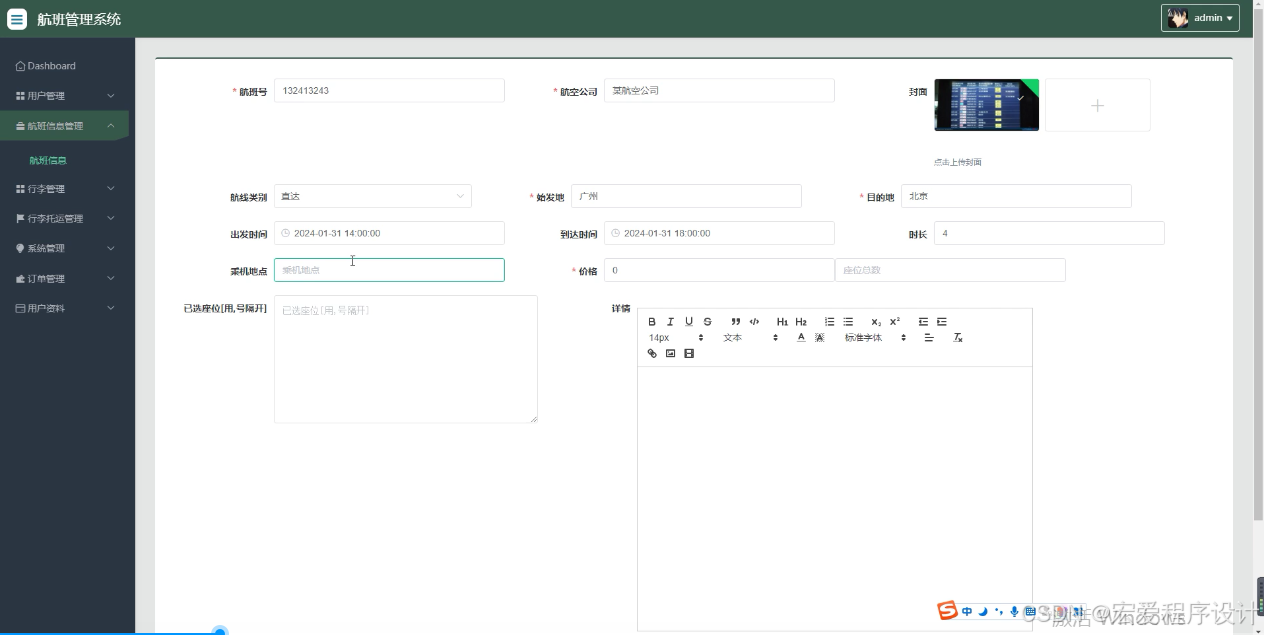Expand the 用户资料 sidebar menu
This screenshot has width=1264, height=635.
click(x=65, y=308)
